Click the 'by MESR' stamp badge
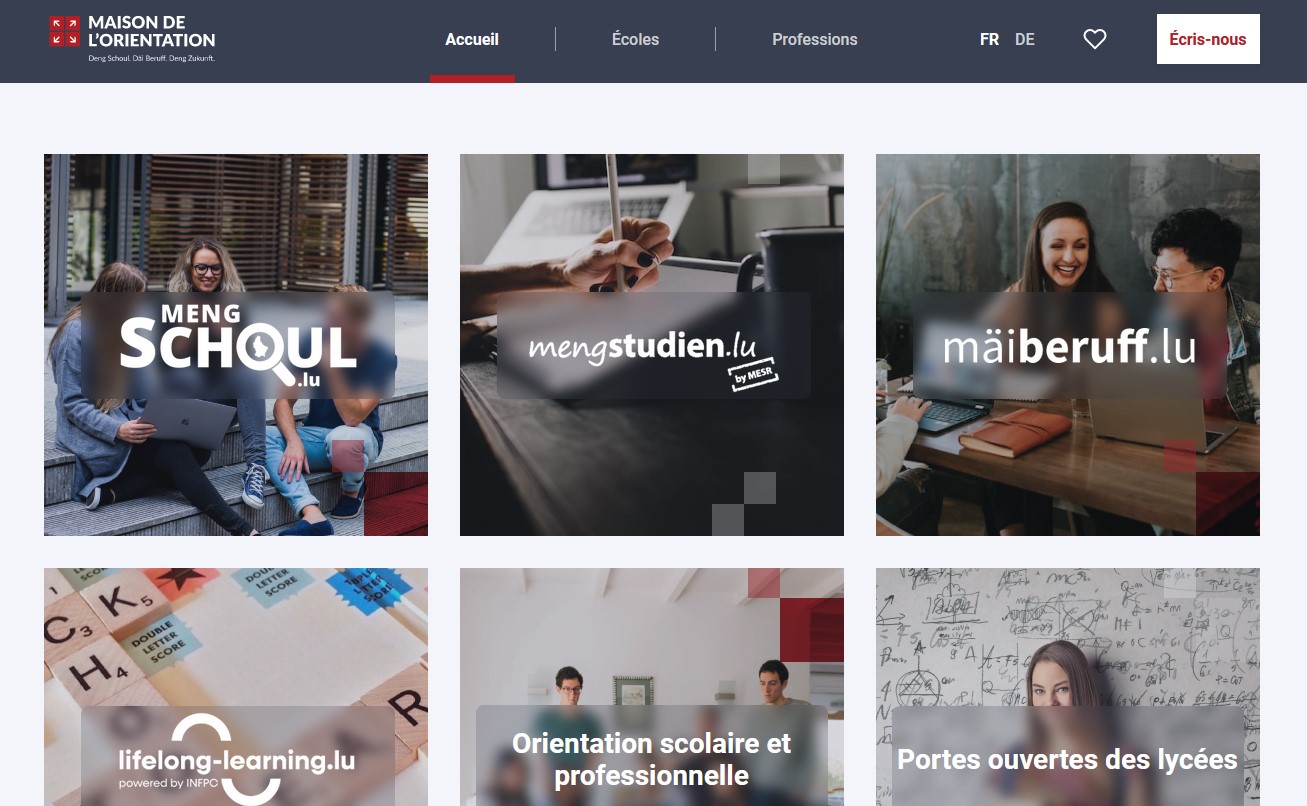1307x806 pixels. pos(755,376)
